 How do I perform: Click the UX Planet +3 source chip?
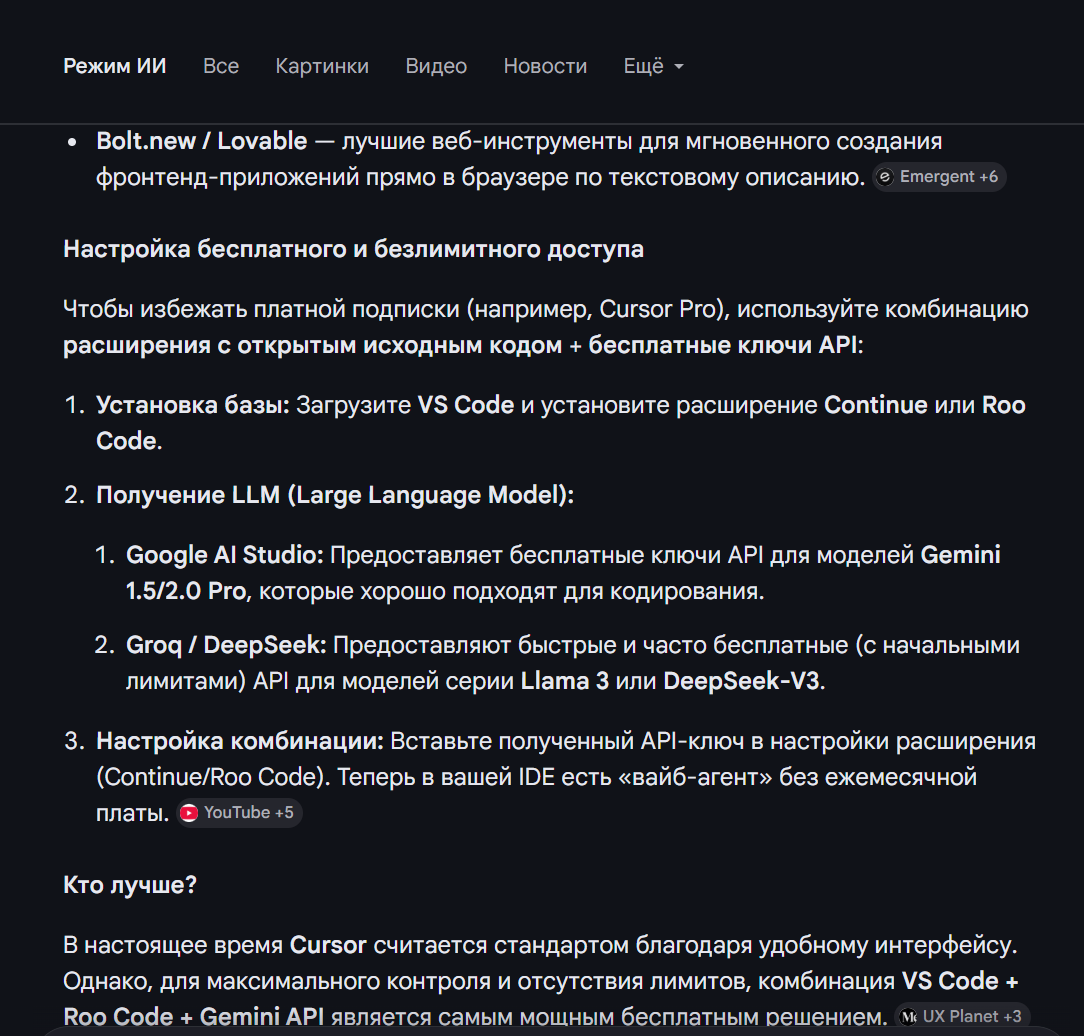click(x=962, y=1017)
